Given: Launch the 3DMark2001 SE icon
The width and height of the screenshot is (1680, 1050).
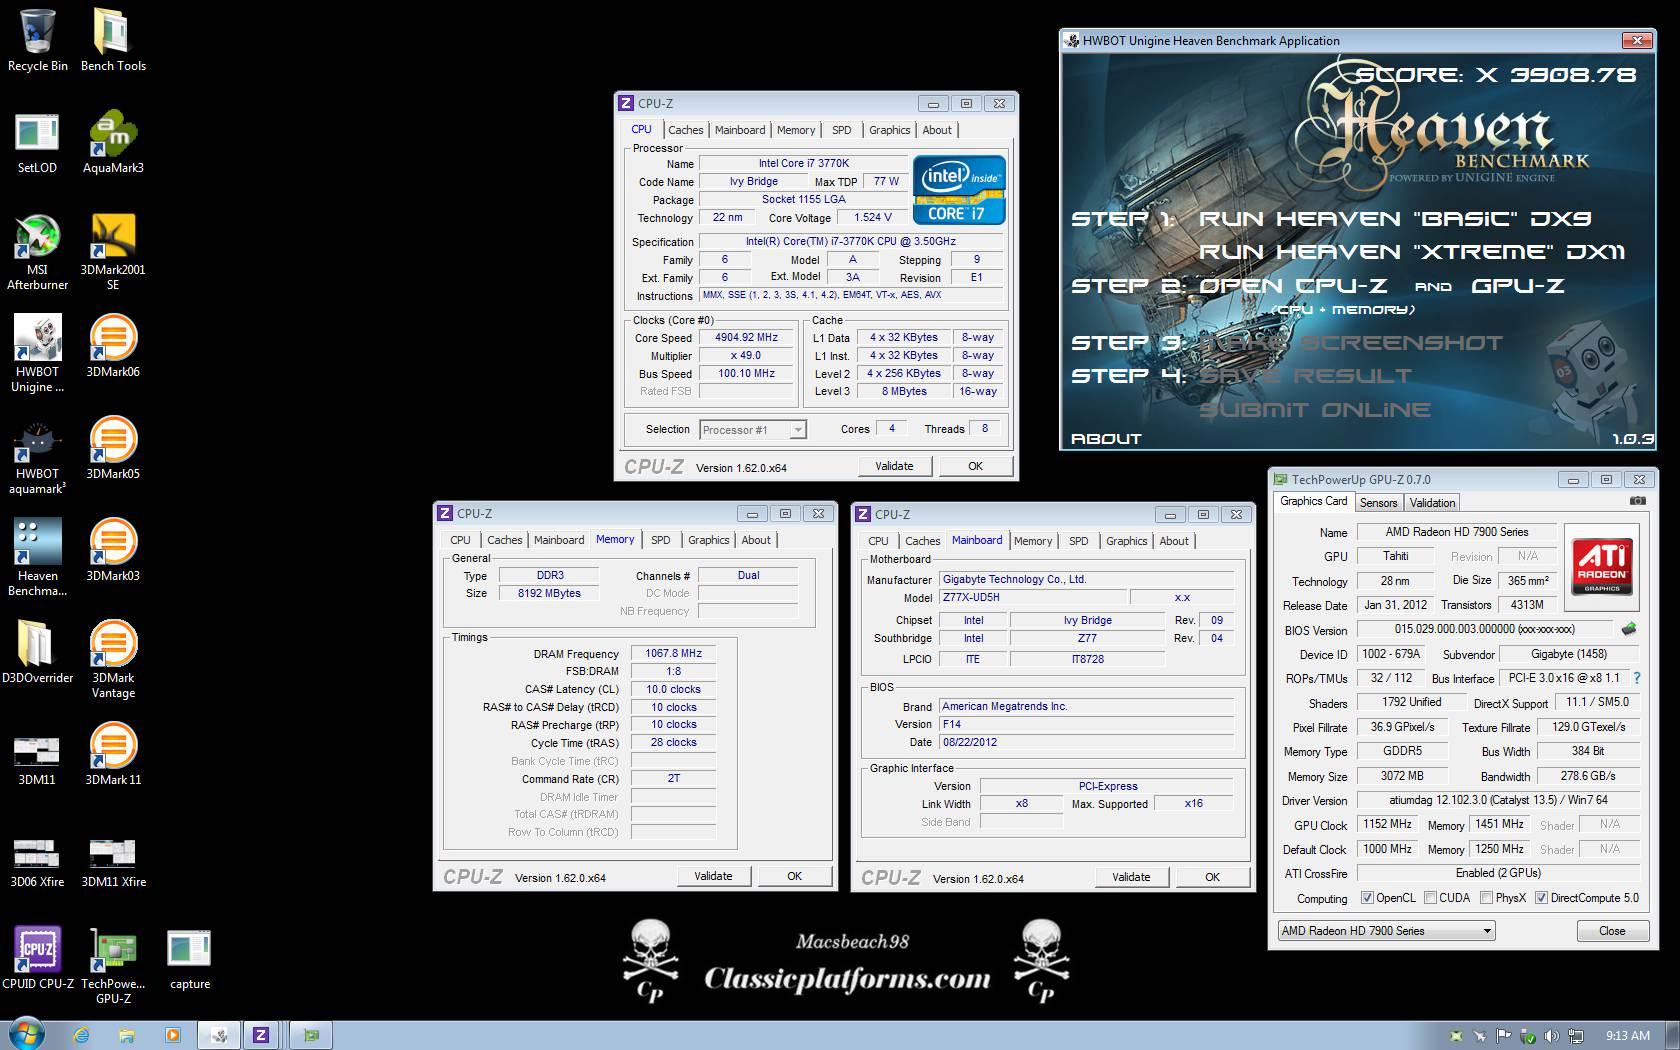Looking at the screenshot, I should pos(113,252).
